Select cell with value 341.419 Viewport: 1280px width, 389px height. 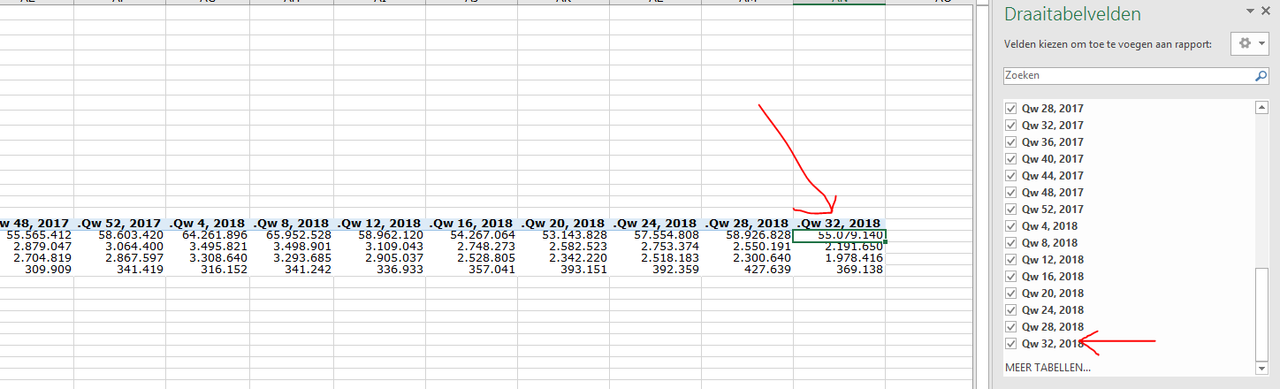tap(120, 270)
